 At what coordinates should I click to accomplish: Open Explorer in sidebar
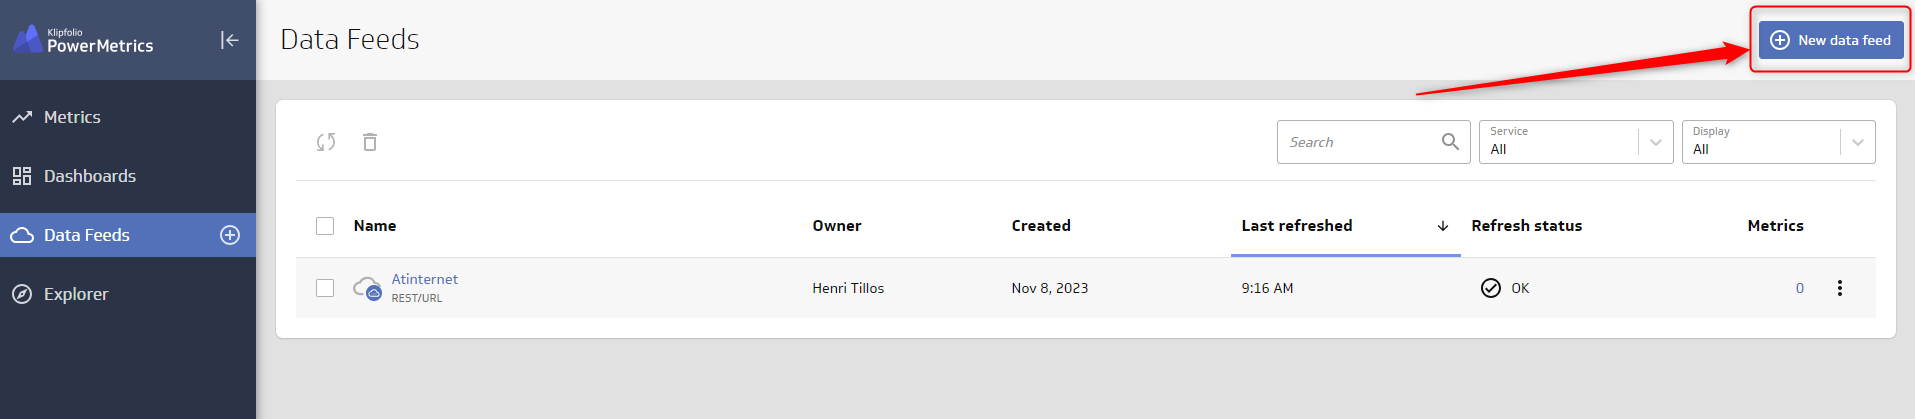(76, 294)
